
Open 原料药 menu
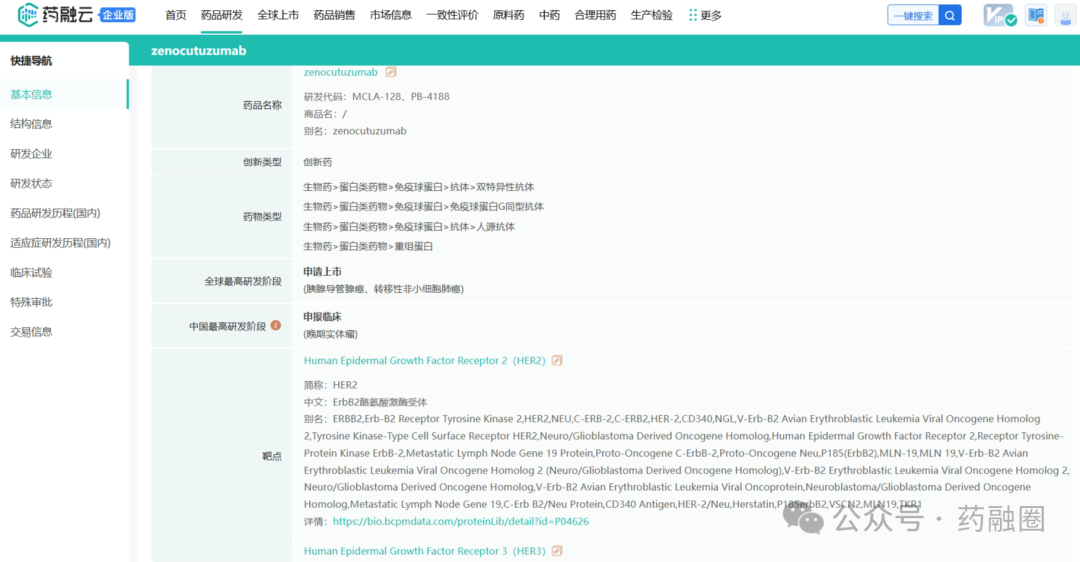pyautogui.click(x=508, y=15)
